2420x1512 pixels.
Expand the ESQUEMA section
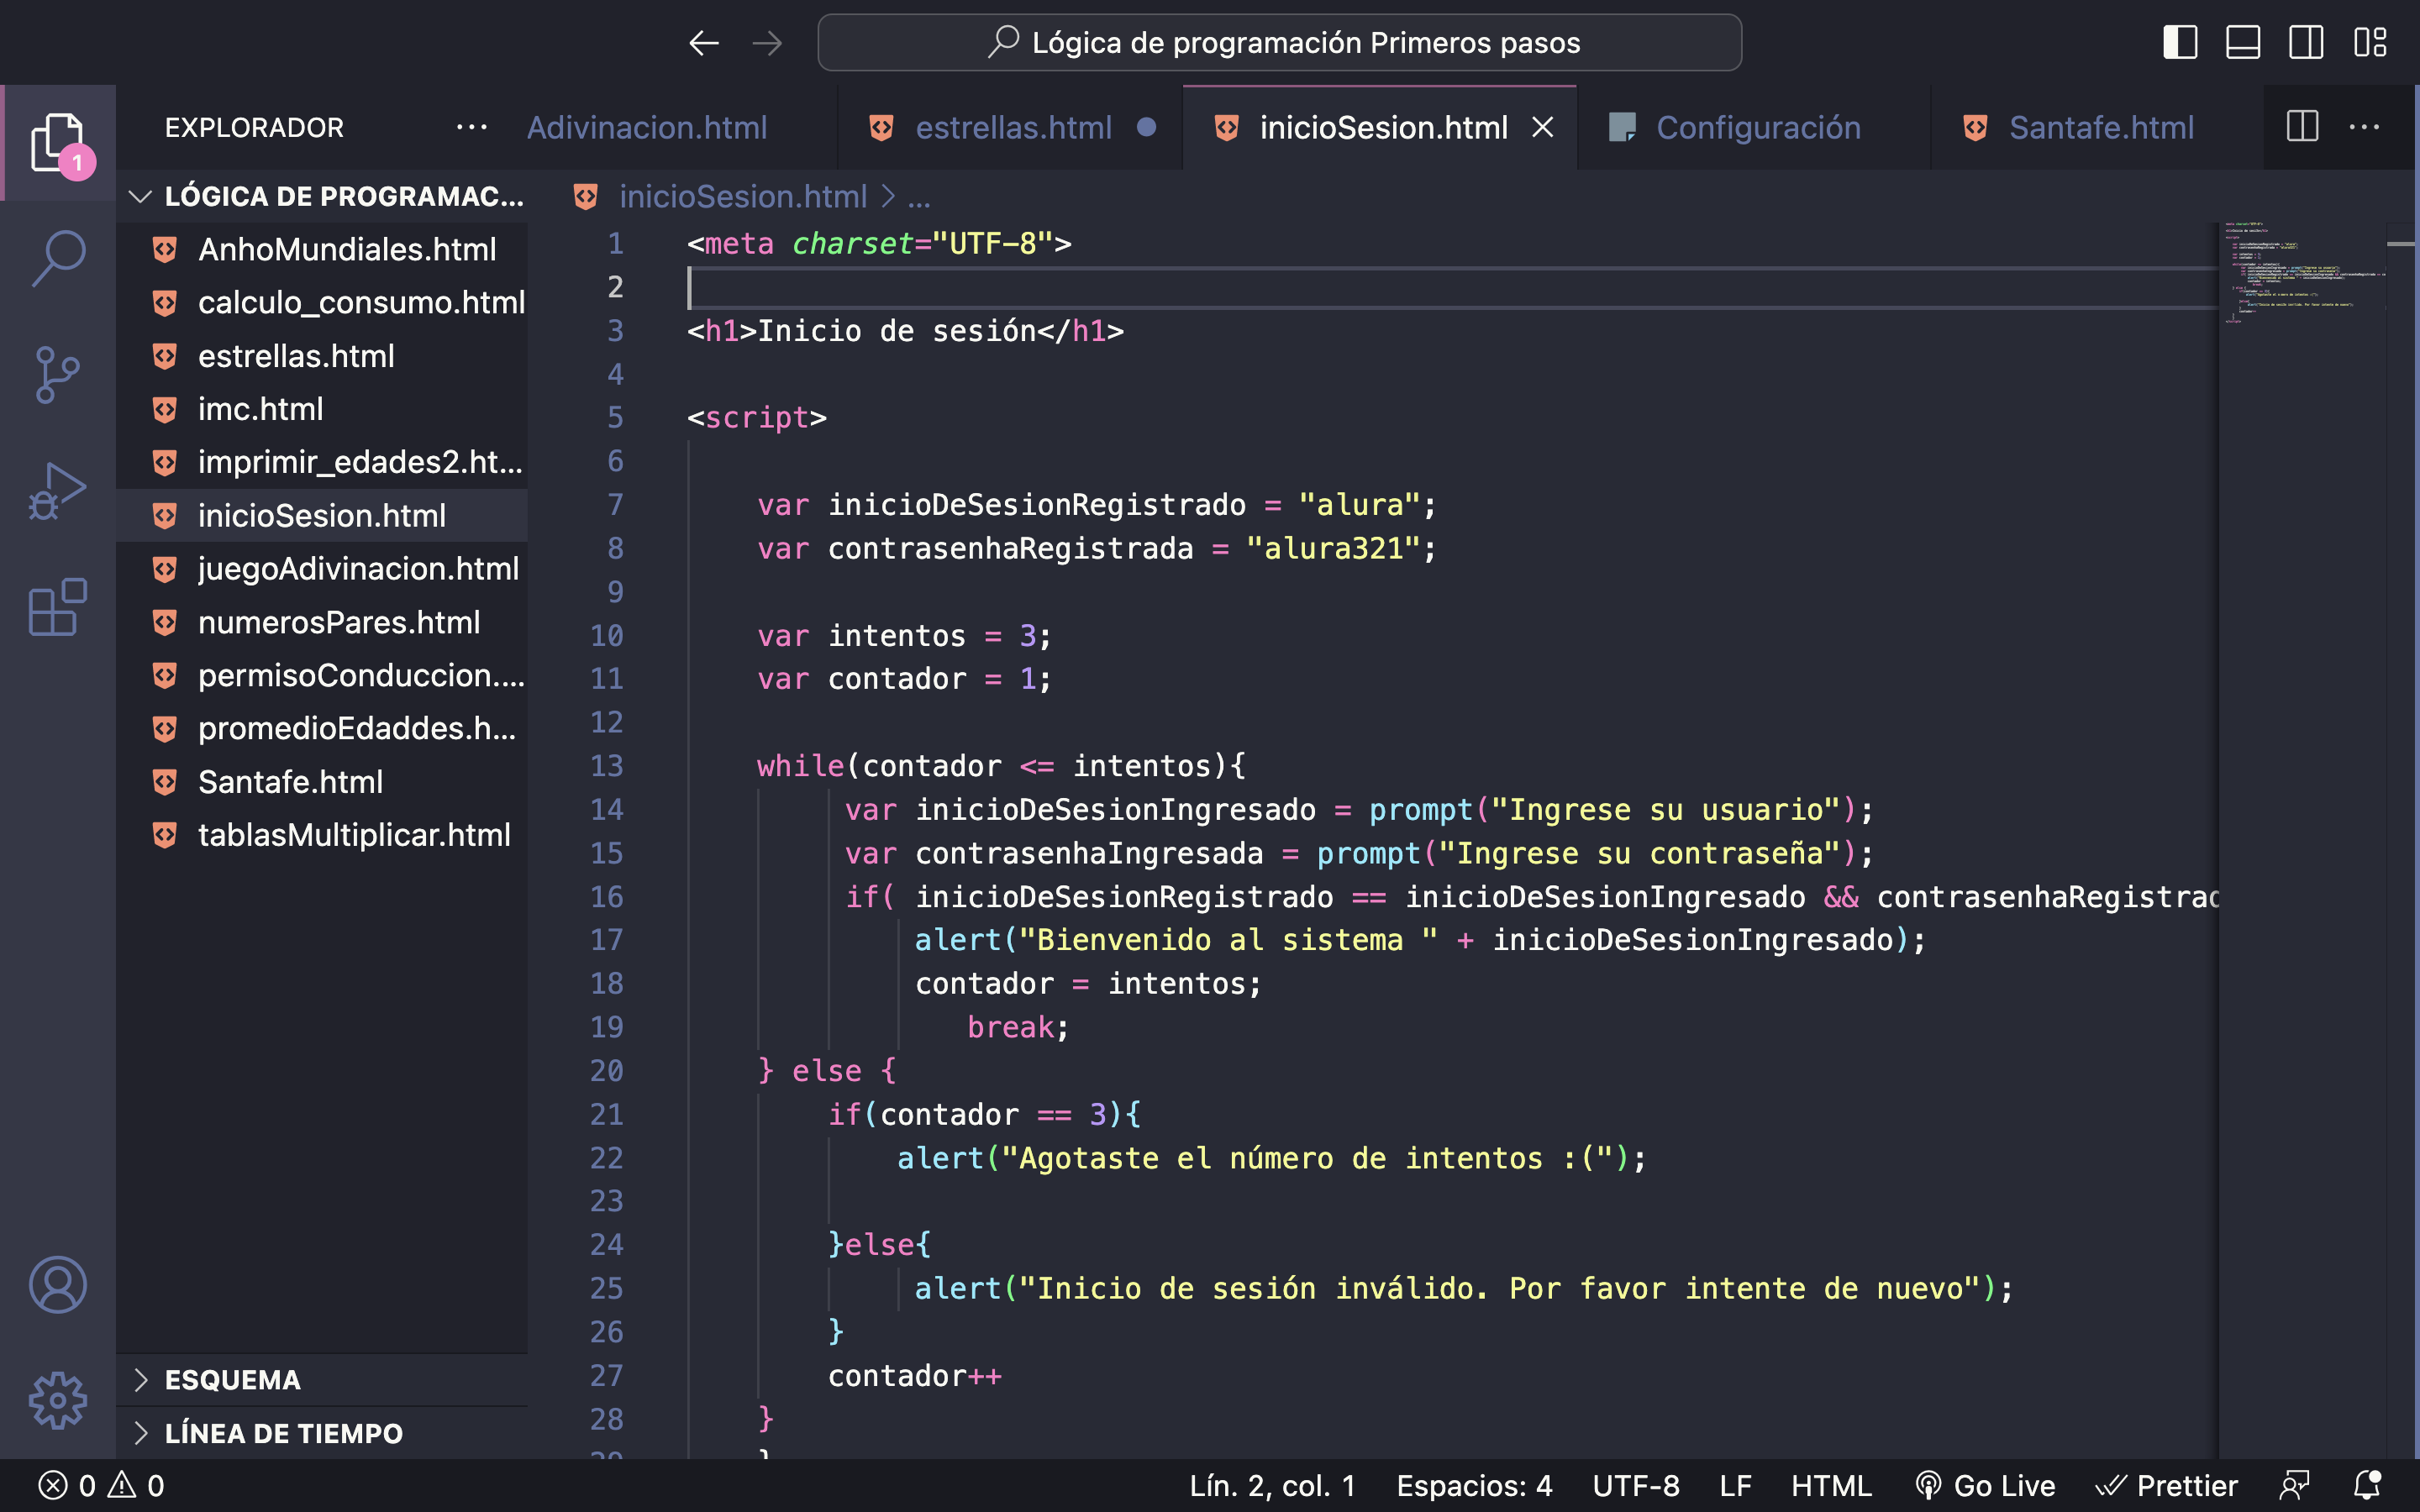(323, 1380)
